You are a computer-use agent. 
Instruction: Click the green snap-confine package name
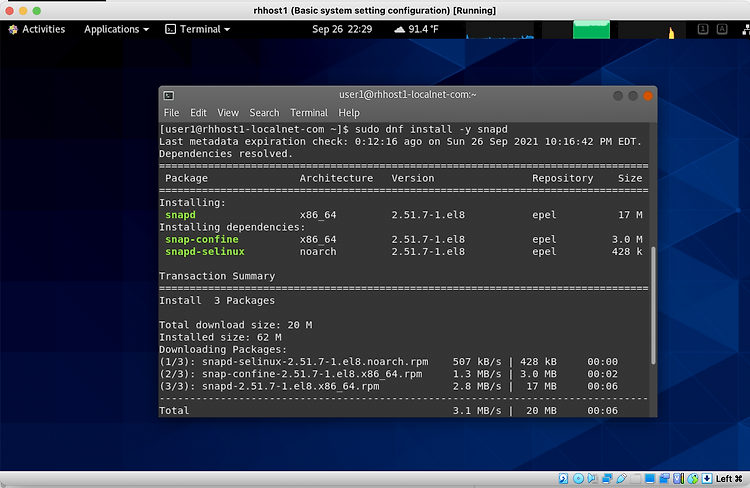coord(202,239)
